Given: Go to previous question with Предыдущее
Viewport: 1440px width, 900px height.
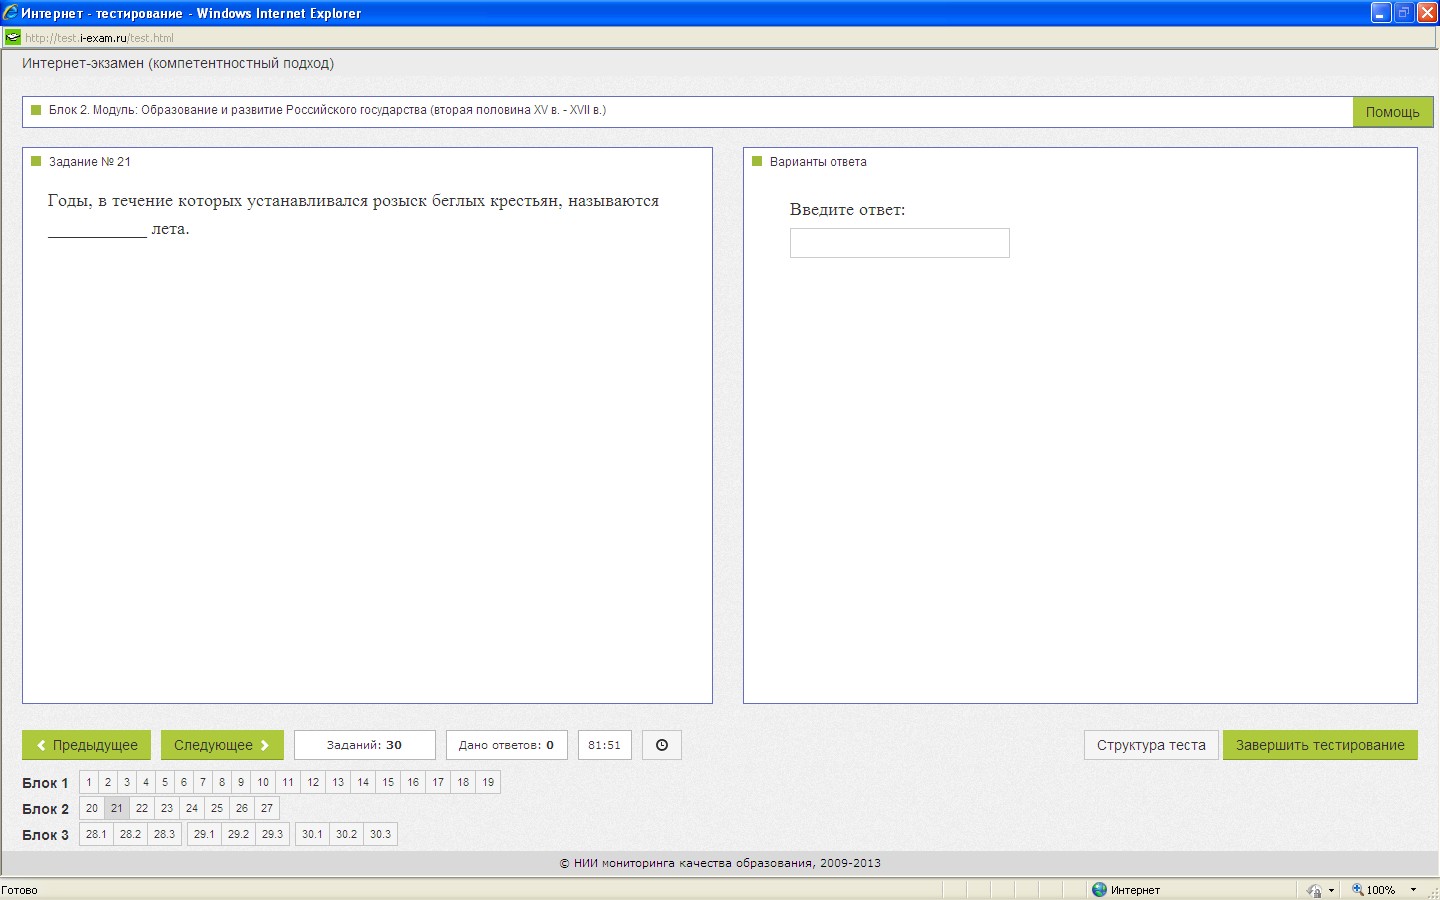Looking at the screenshot, I should click(86, 745).
